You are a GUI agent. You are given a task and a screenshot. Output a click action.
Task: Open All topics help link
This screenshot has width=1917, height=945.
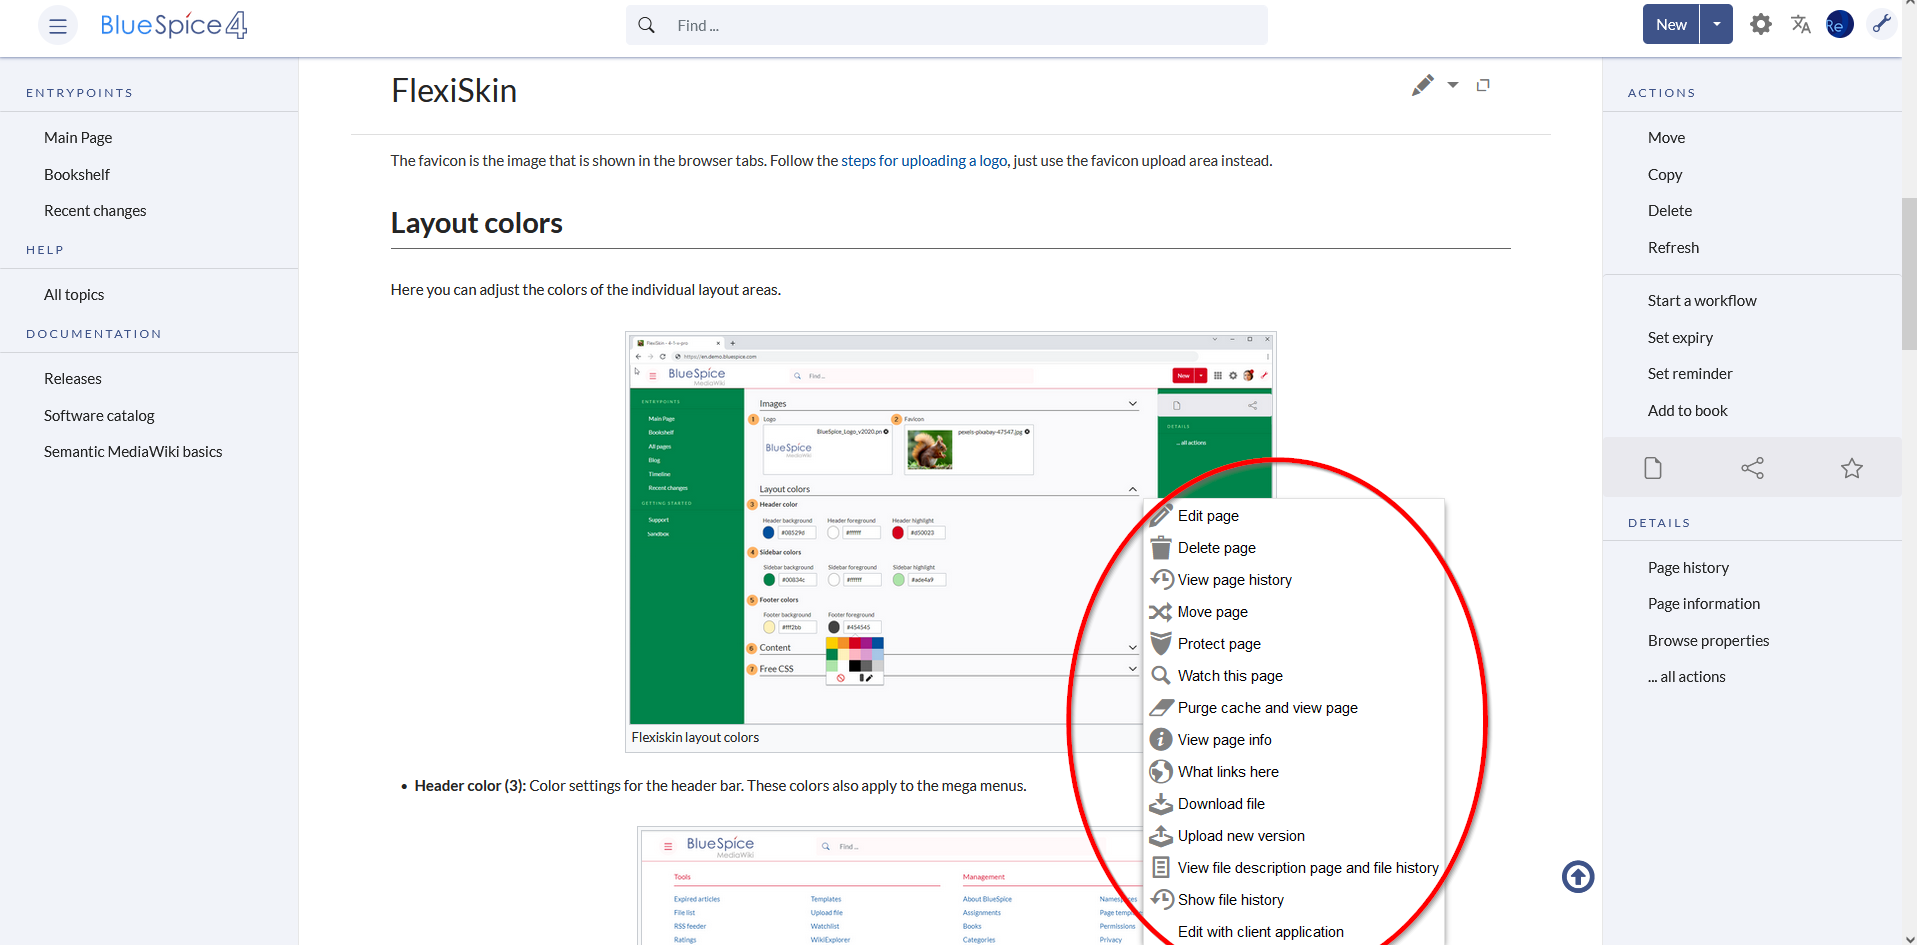pos(74,295)
